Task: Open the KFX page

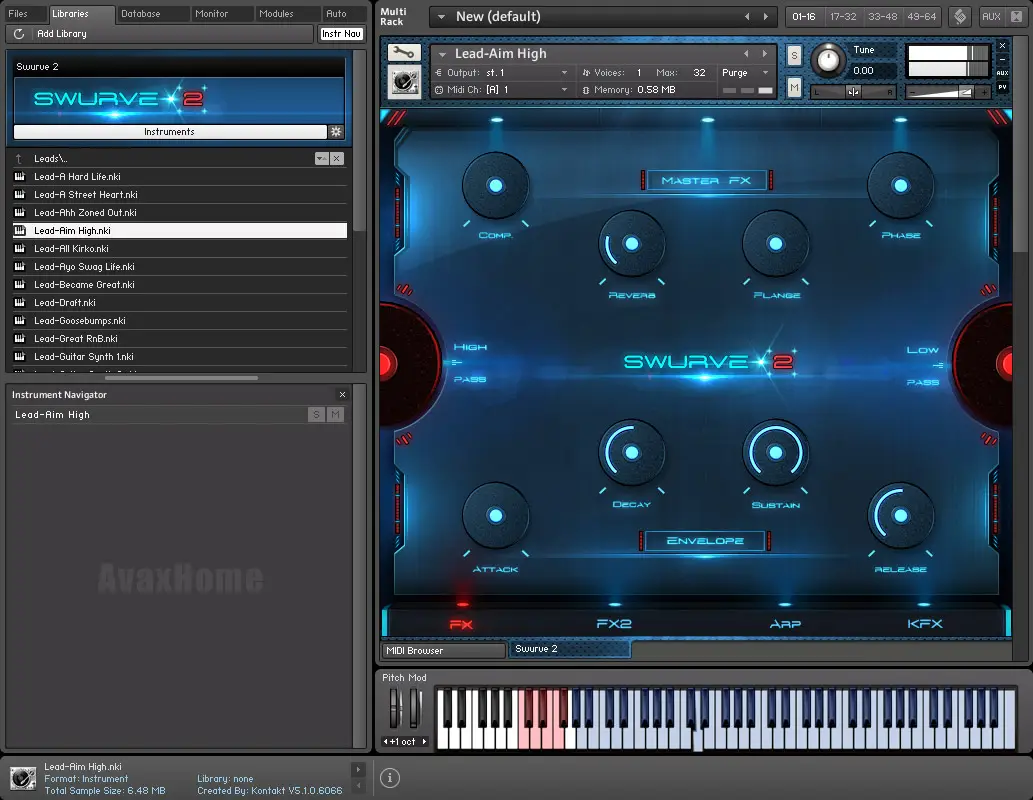Action: 925,623
